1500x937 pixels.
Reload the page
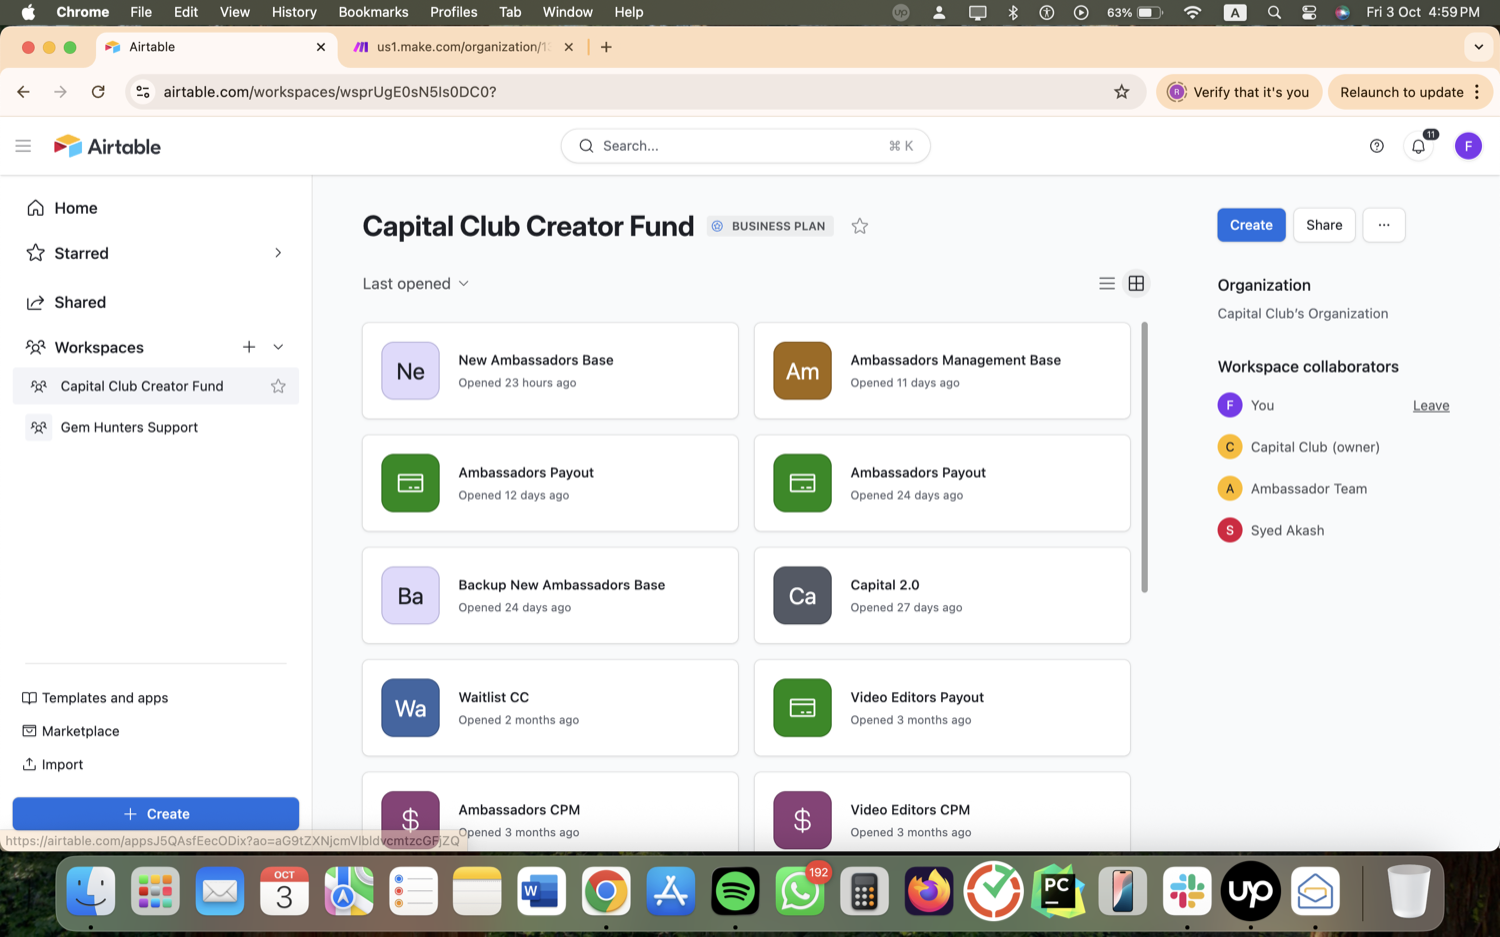tap(98, 92)
